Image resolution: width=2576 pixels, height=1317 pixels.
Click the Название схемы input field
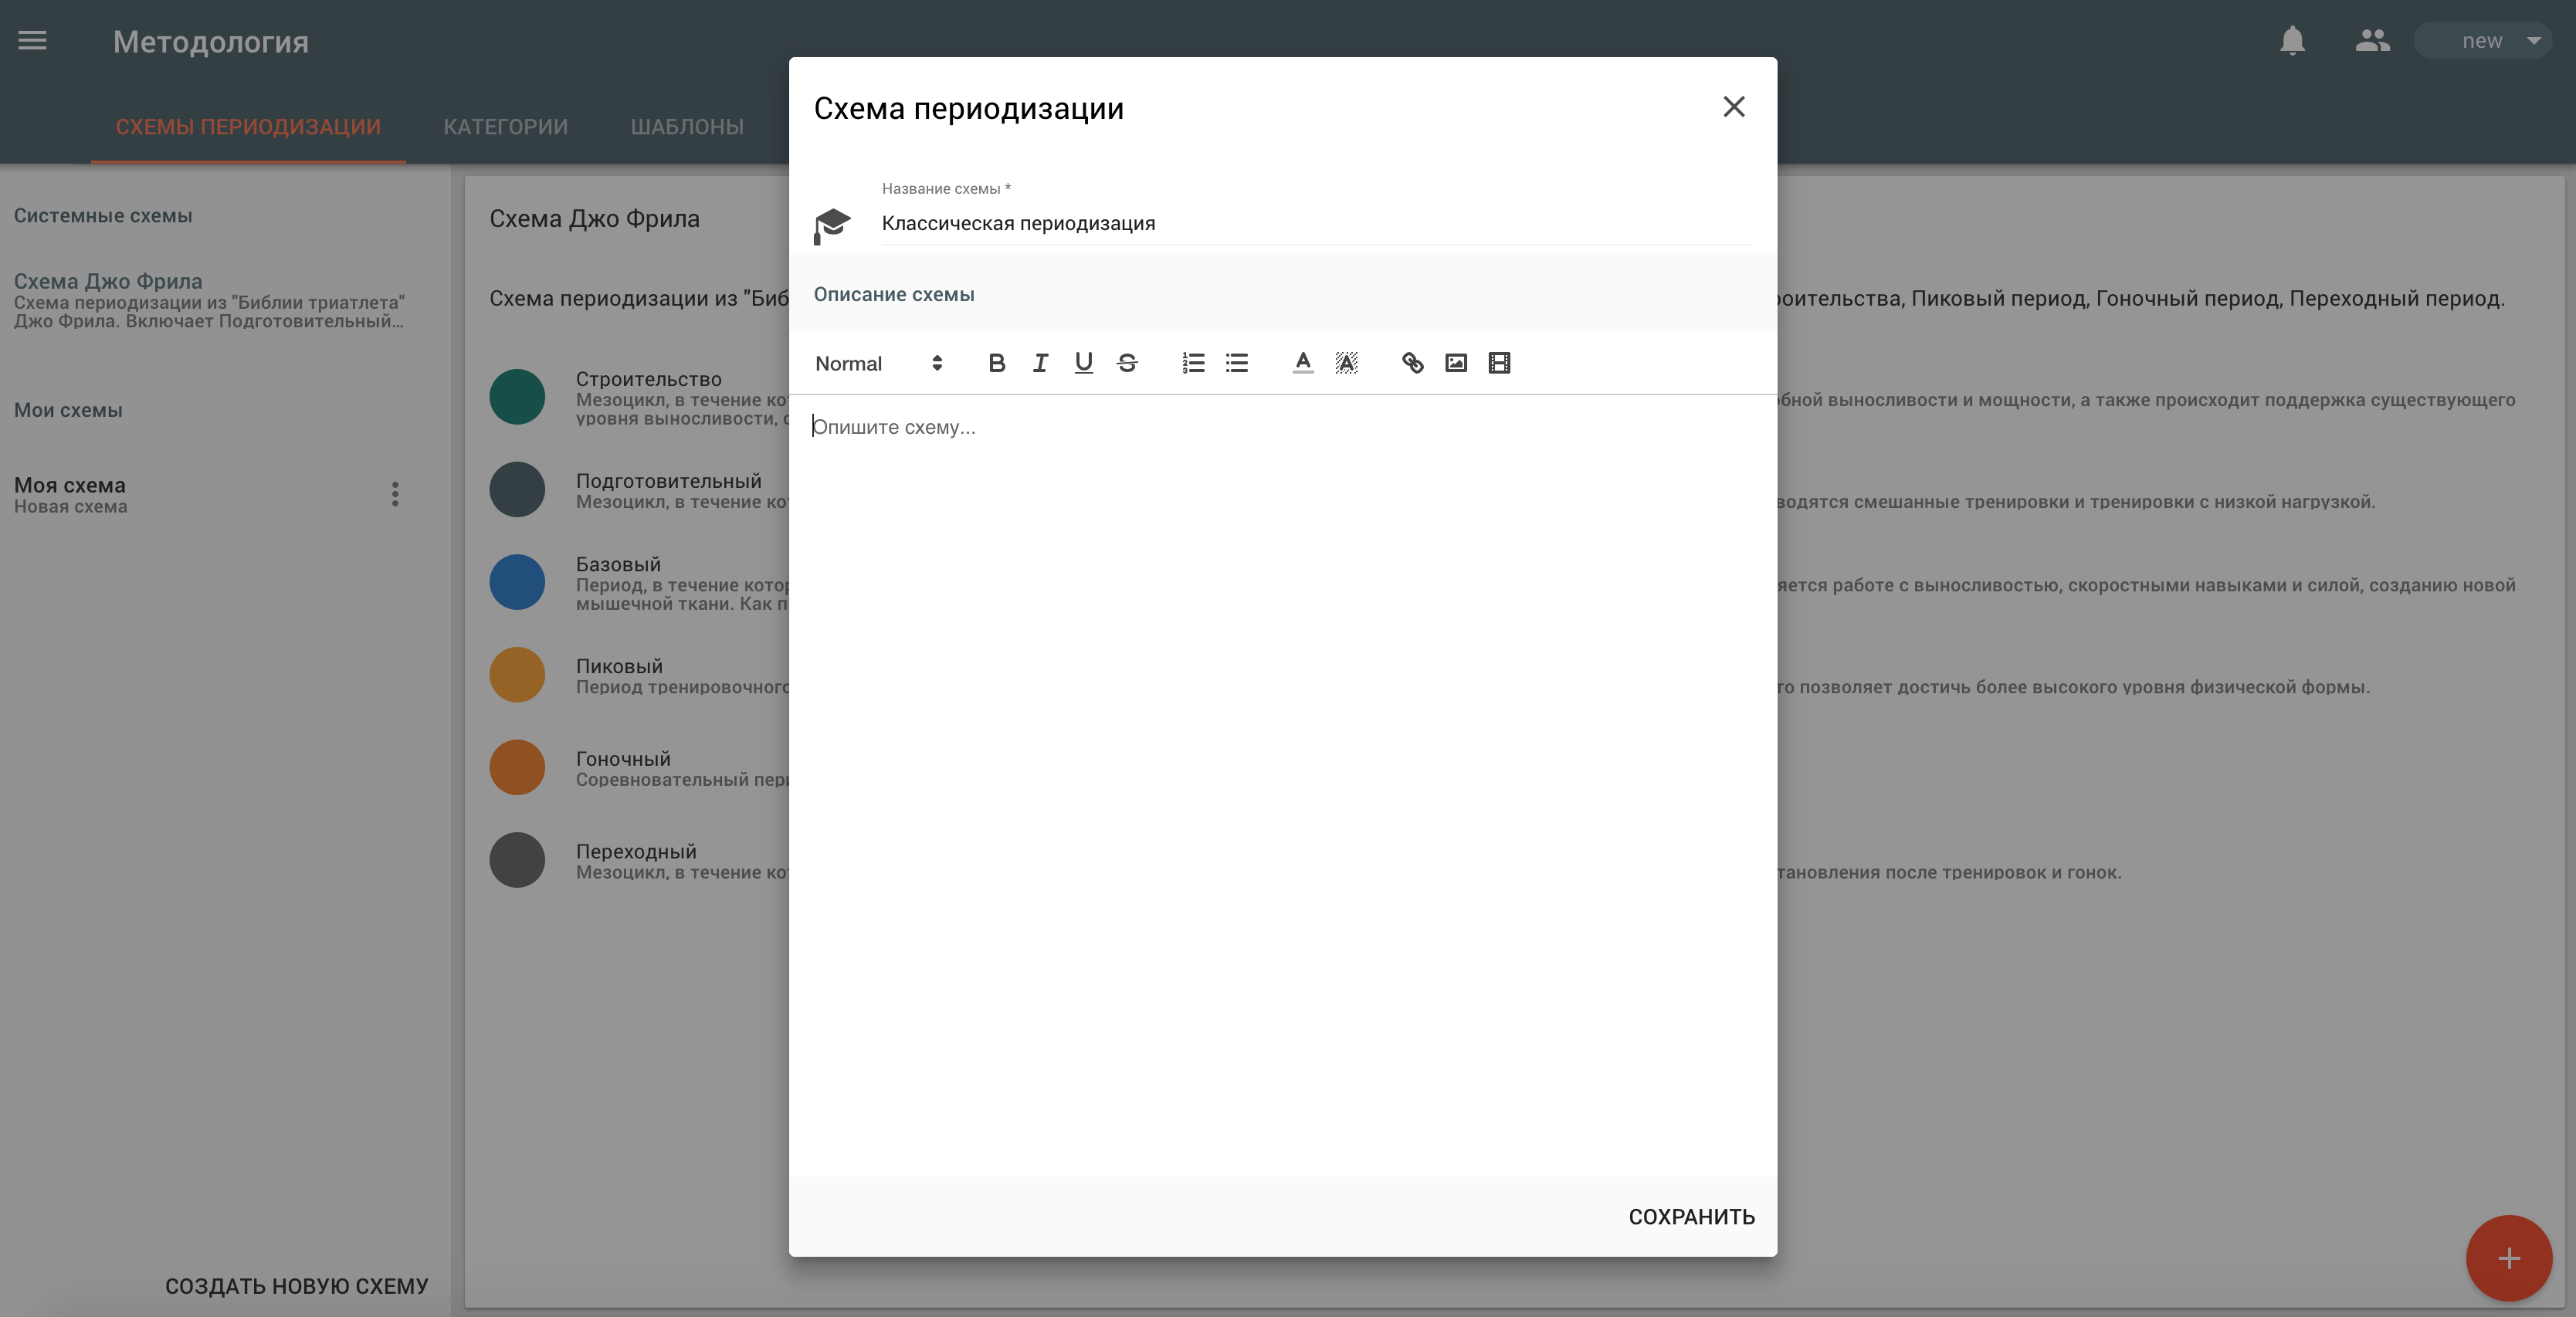point(1315,222)
